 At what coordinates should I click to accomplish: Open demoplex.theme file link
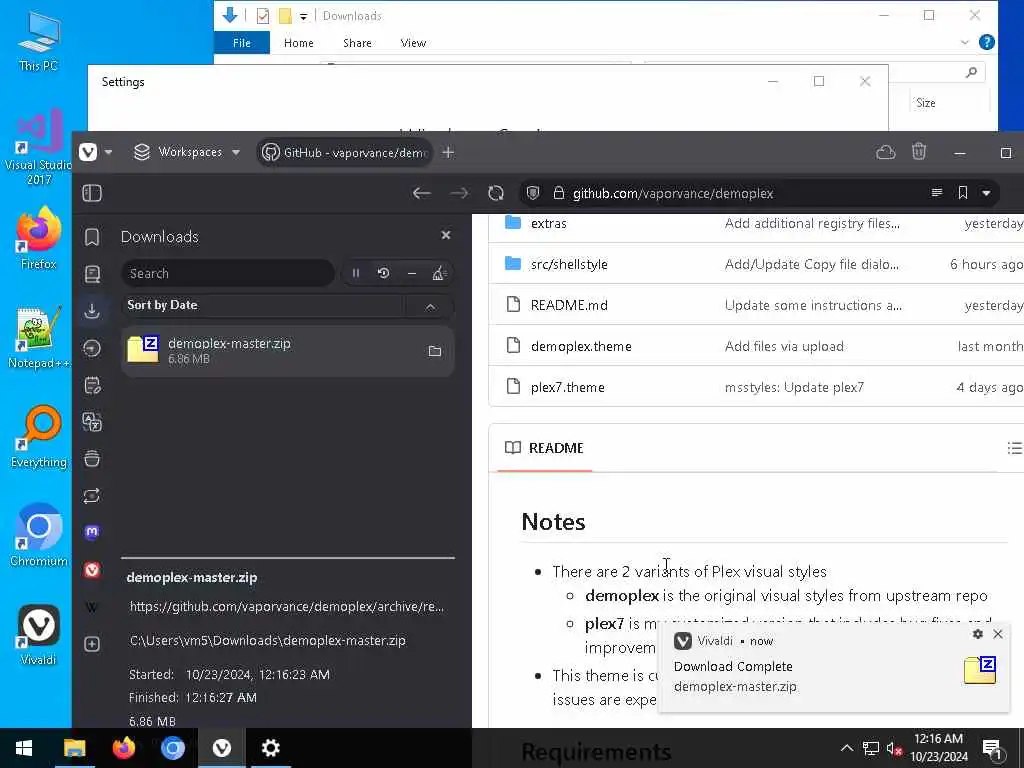click(x=581, y=346)
